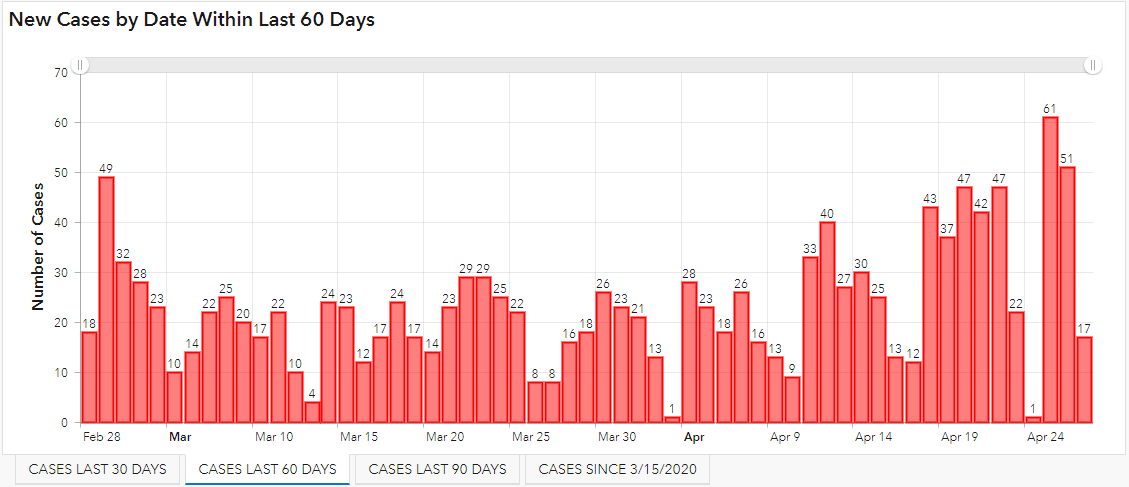Click the bar labeled 40
This screenshot has height=487, width=1129.
[x=827, y=322]
